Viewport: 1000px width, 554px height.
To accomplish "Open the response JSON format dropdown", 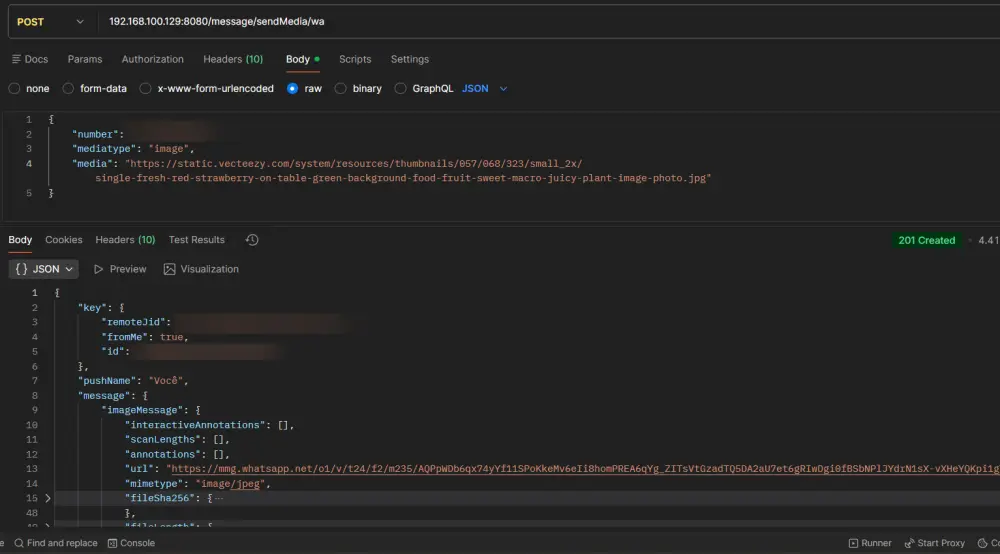I will coord(43,269).
